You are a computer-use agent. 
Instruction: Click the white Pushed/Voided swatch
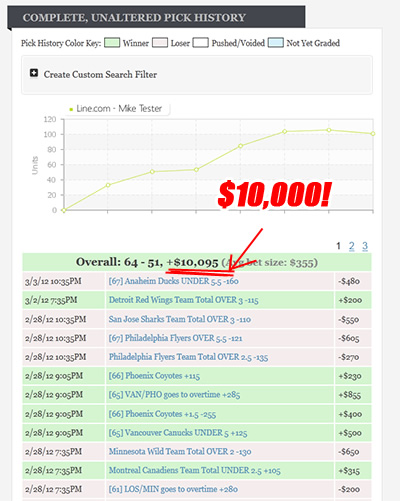200,43
